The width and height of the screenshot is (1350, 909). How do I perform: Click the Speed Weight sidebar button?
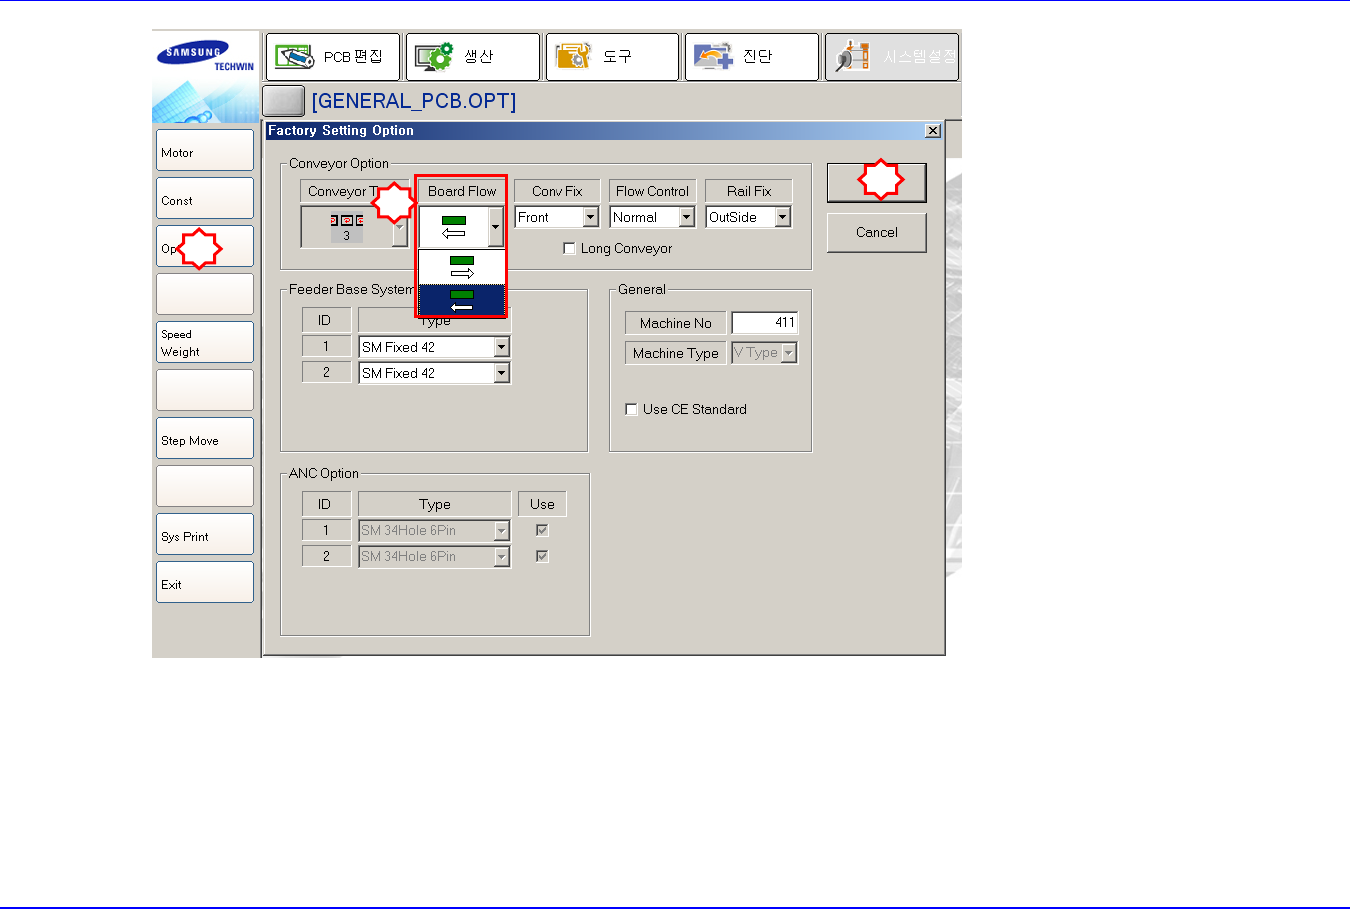point(205,342)
